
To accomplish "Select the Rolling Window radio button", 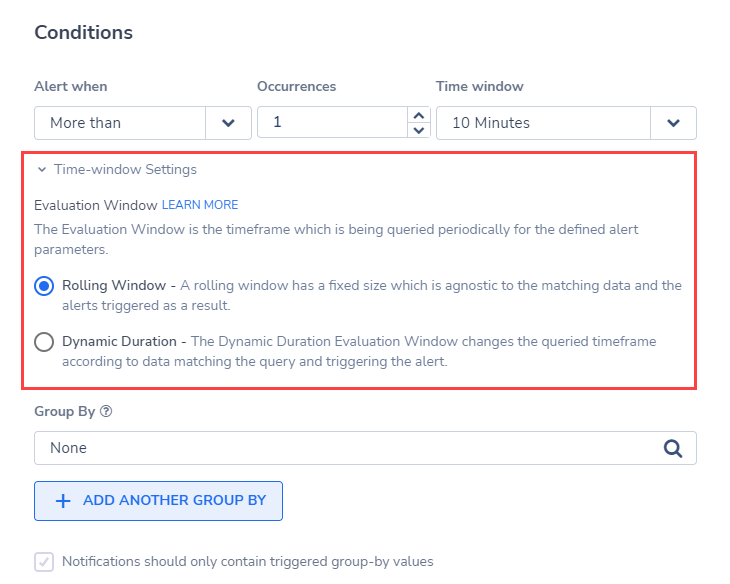I will coord(44,286).
